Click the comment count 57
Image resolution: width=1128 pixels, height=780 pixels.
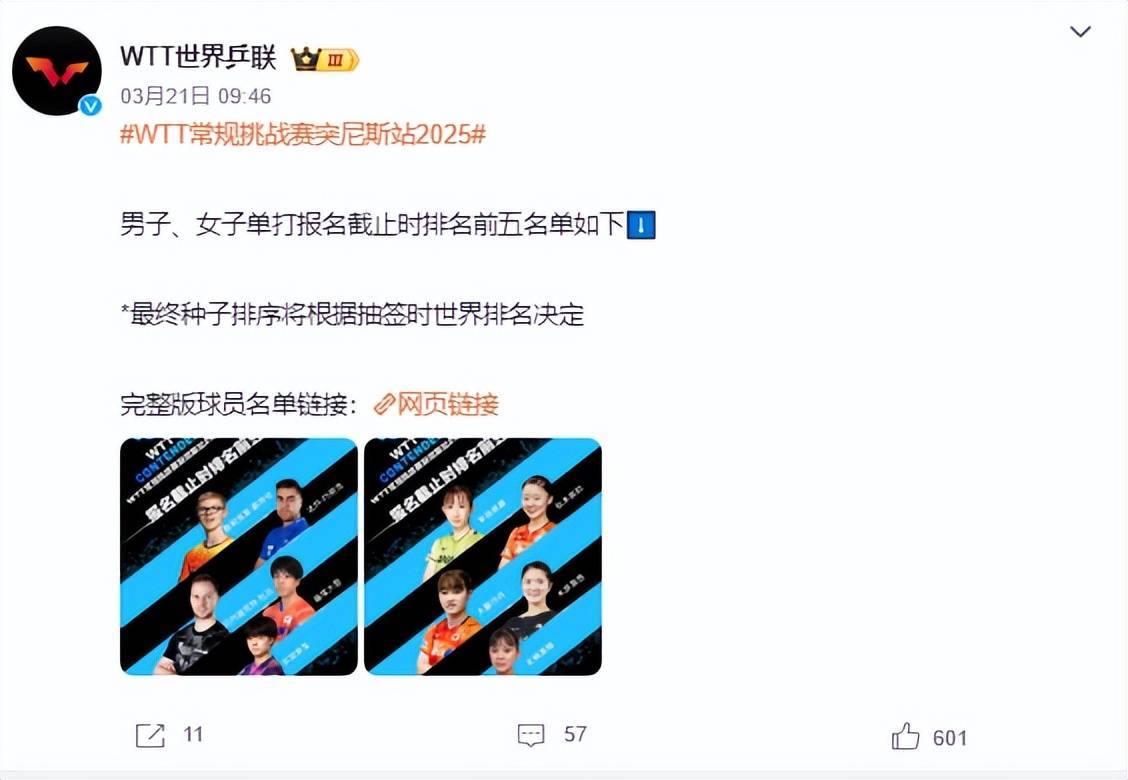click(575, 735)
